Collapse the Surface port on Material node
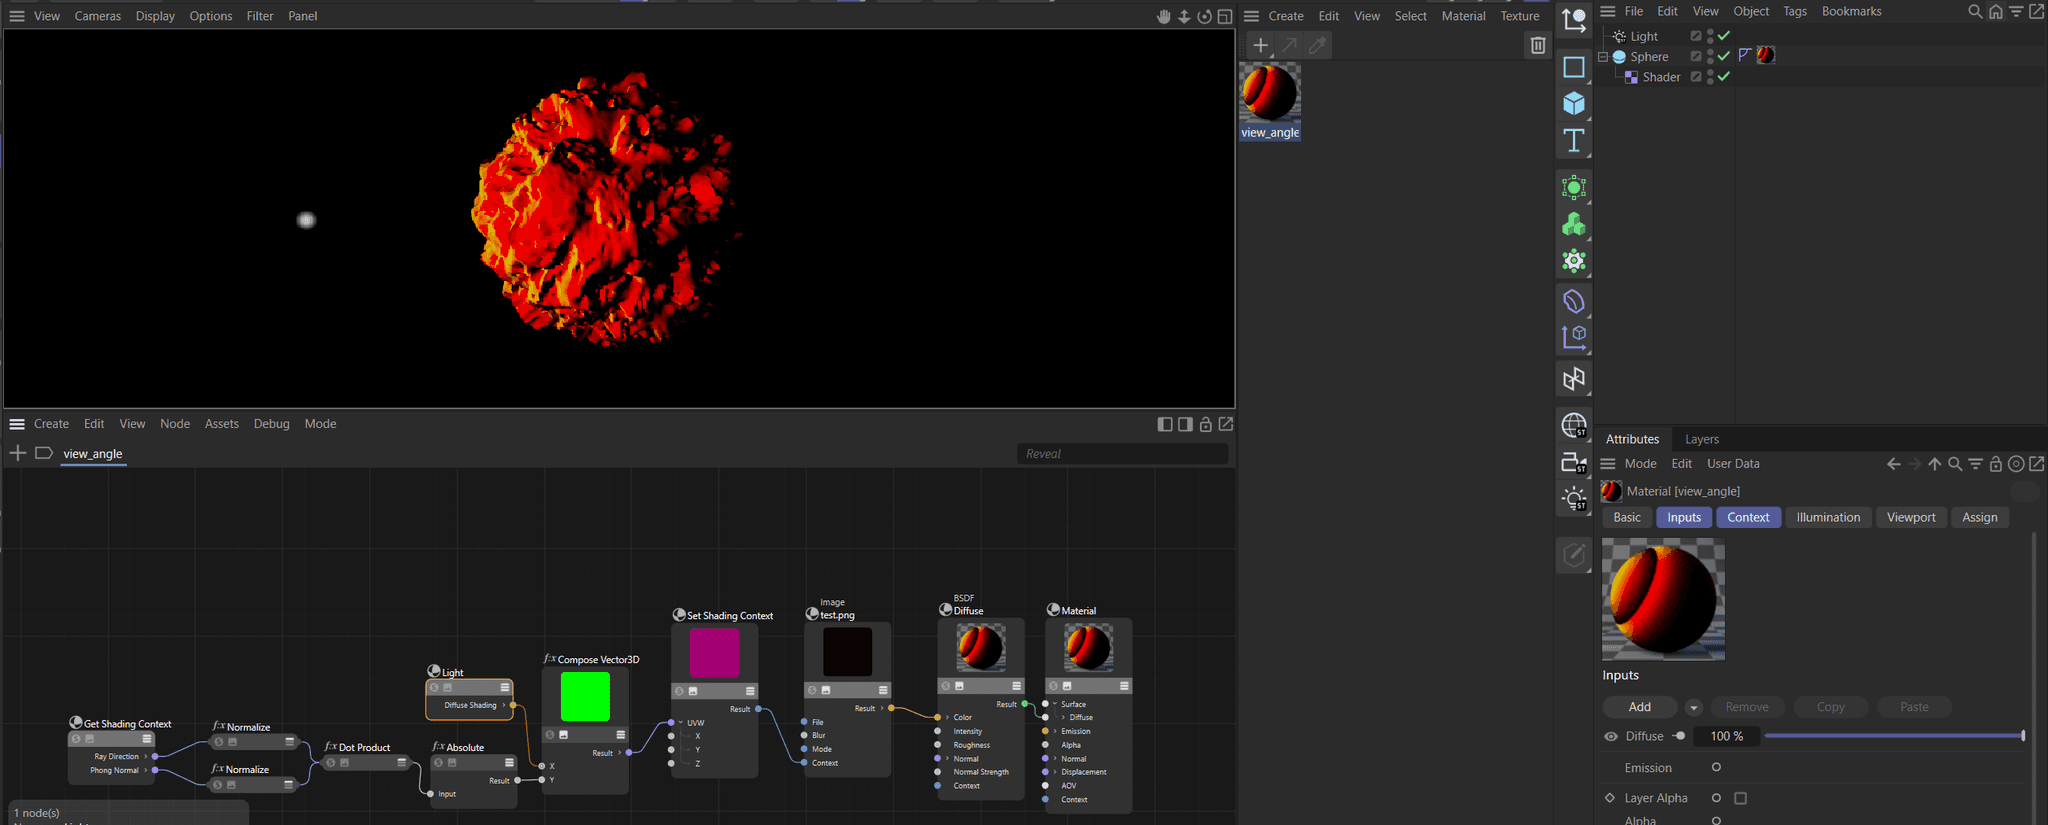Viewport: 2048px width, 825px height. (1055, 704)
